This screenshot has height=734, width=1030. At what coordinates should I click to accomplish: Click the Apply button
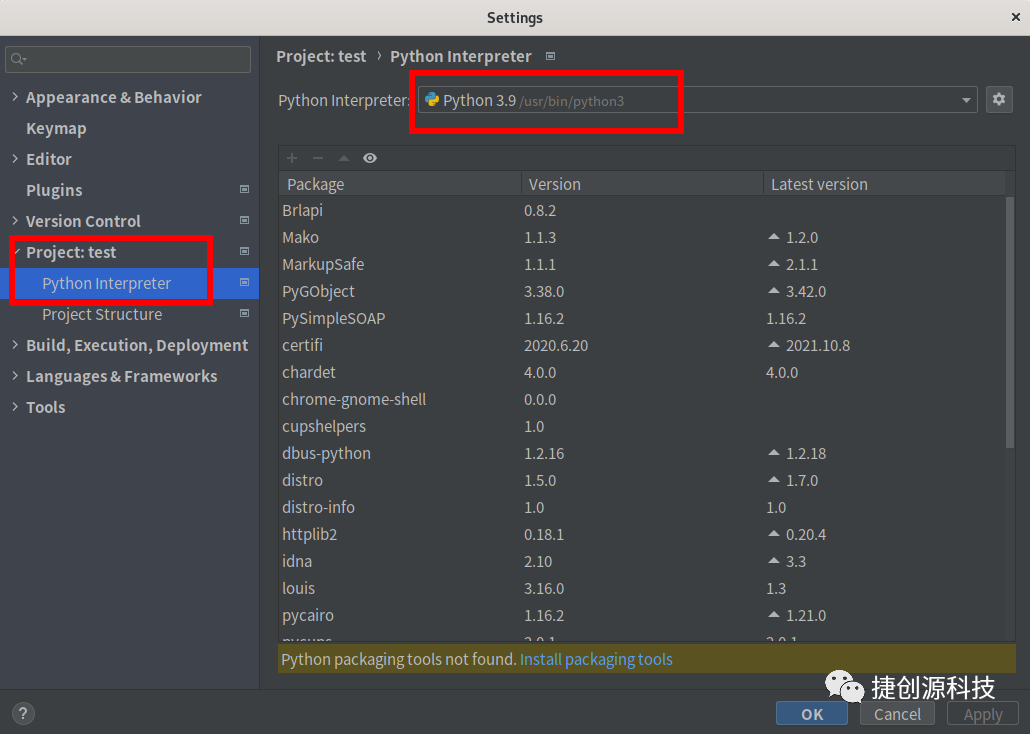tap(983, 714)
